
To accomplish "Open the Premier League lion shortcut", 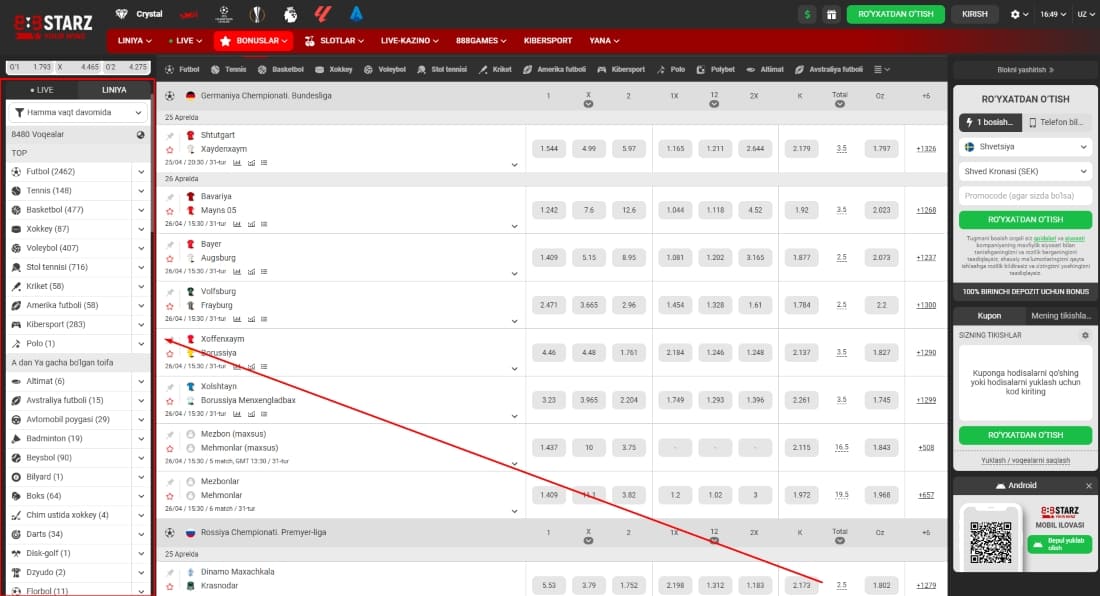I will coord(290,14).
